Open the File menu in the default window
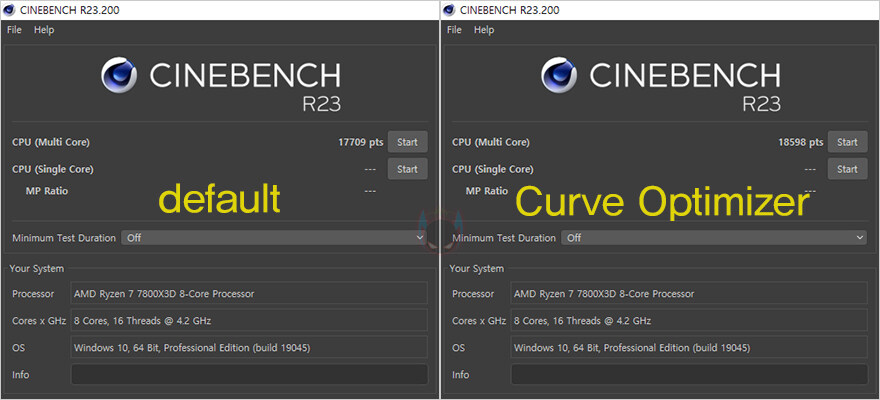This screenshot has height=400, width=880. pyautogui.click(x=14, y=30)
